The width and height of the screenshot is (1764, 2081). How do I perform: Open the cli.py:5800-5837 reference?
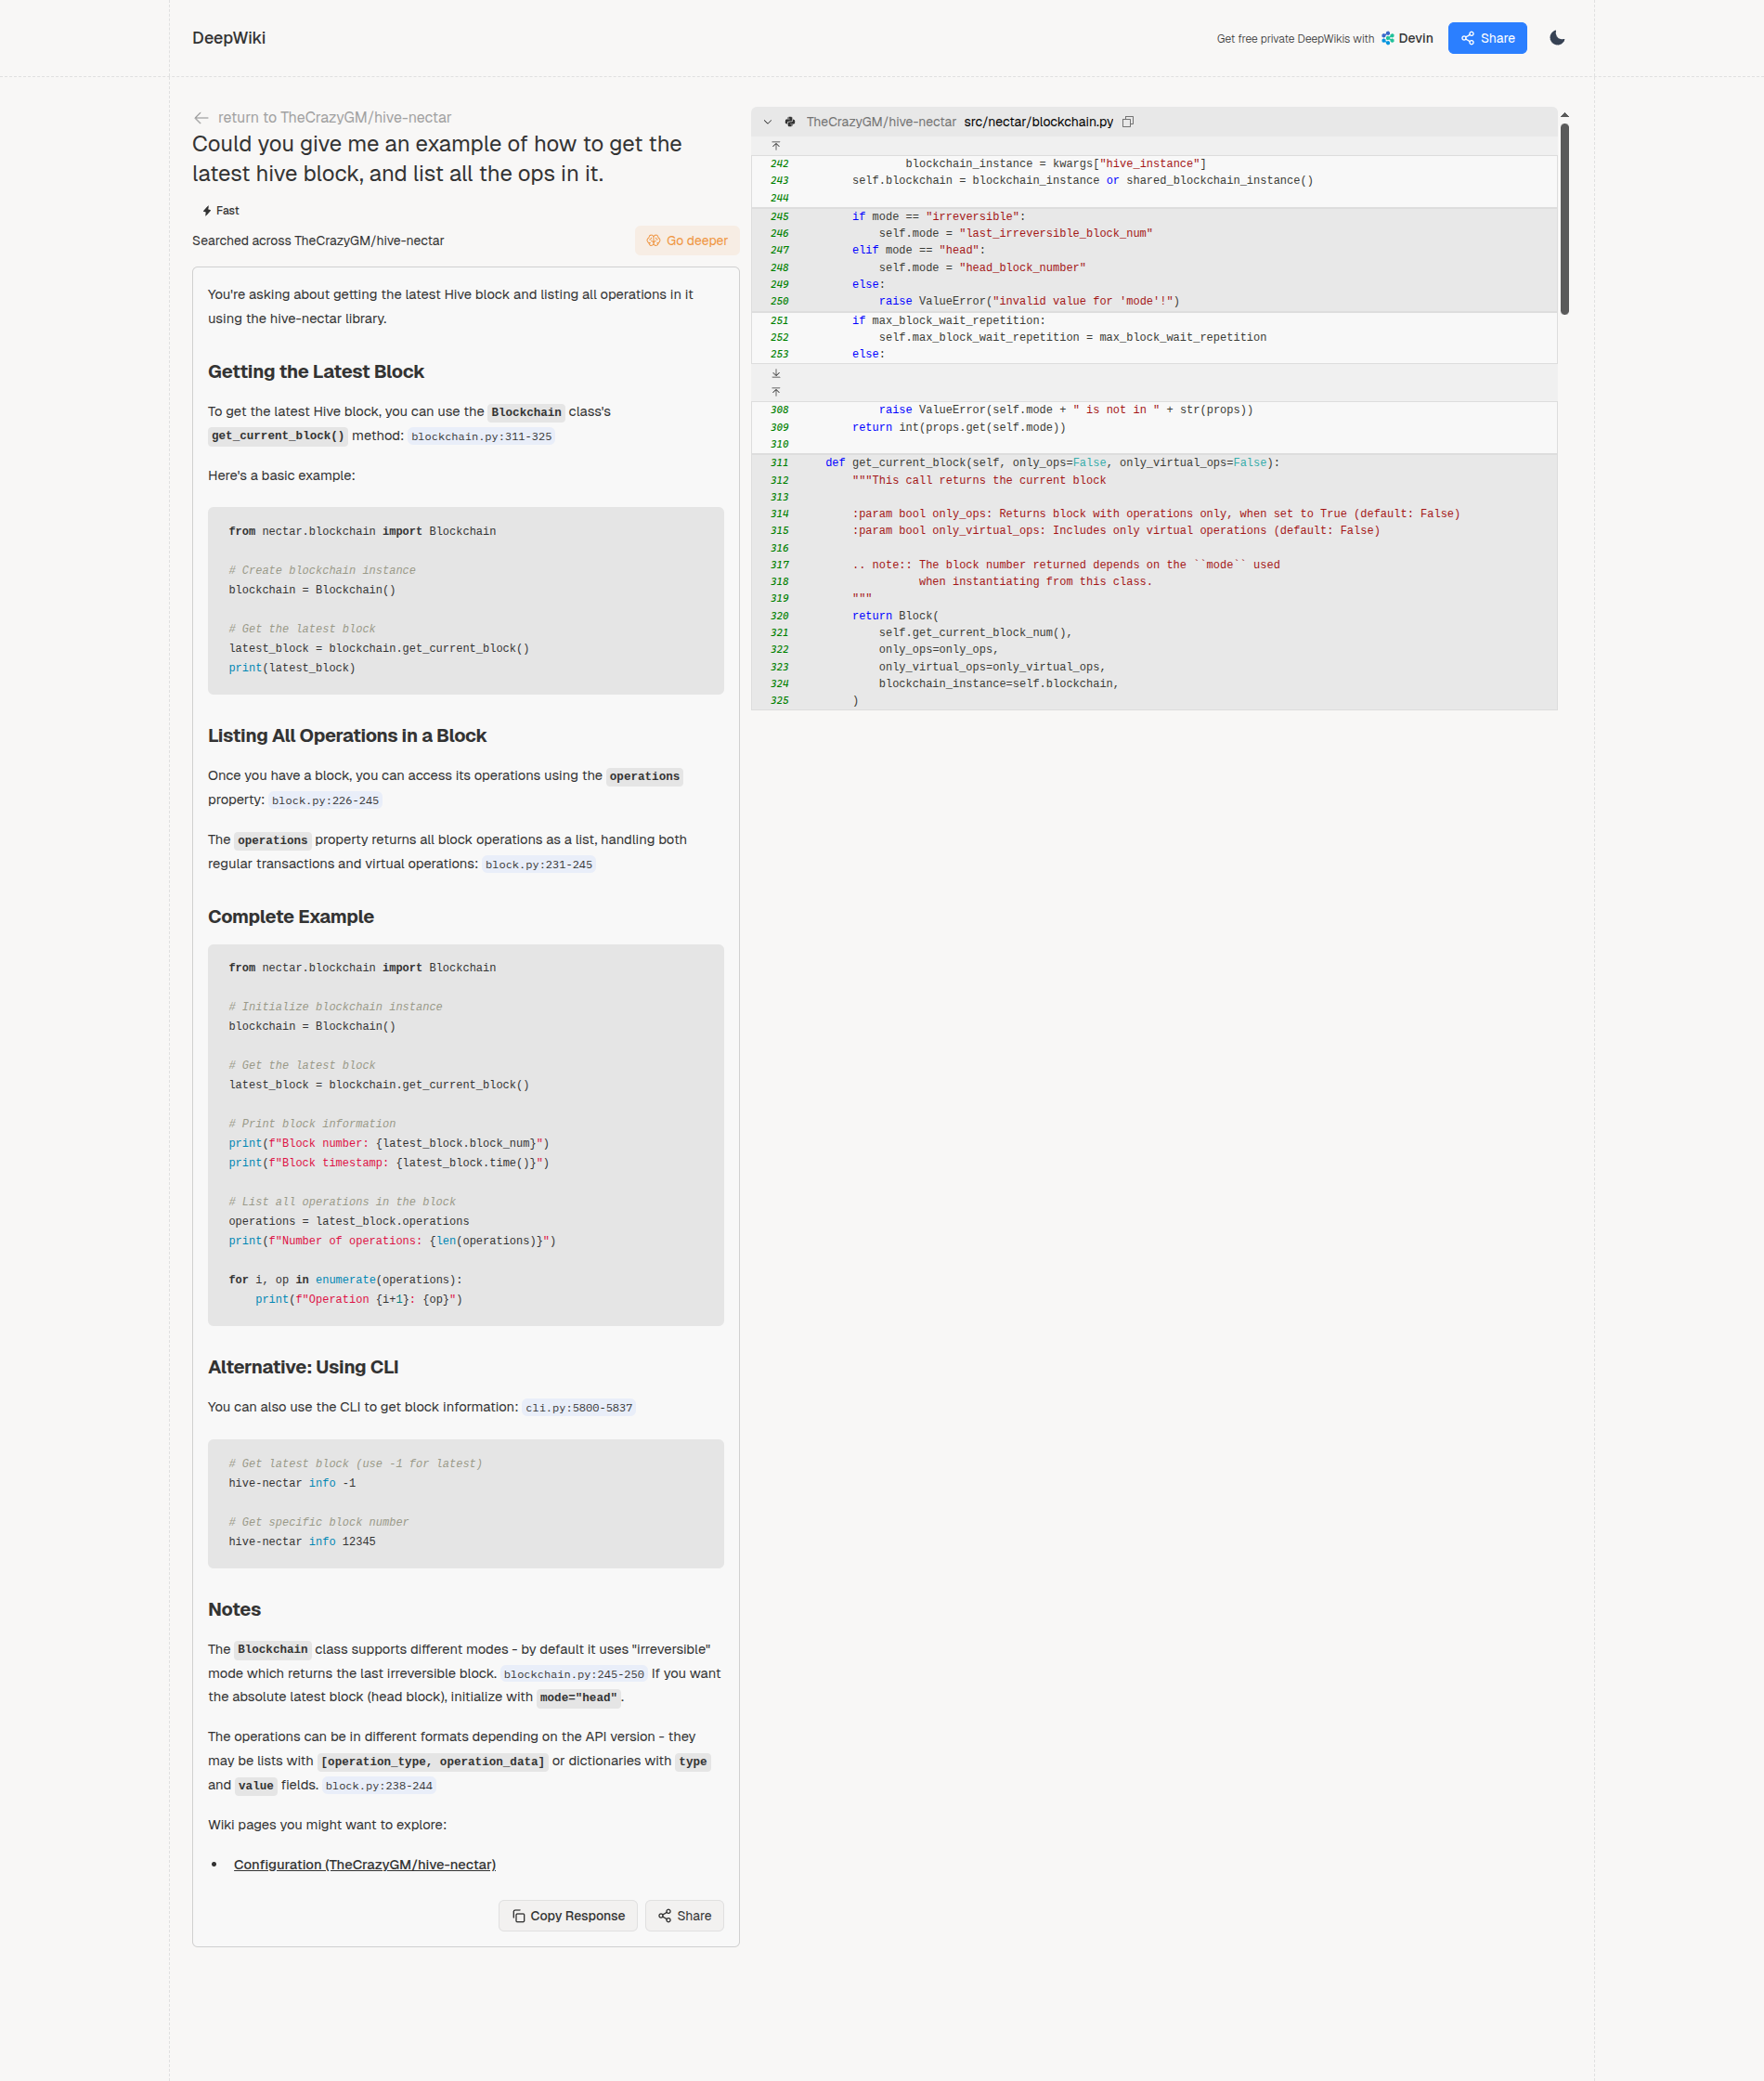[x=579, y=1408]
